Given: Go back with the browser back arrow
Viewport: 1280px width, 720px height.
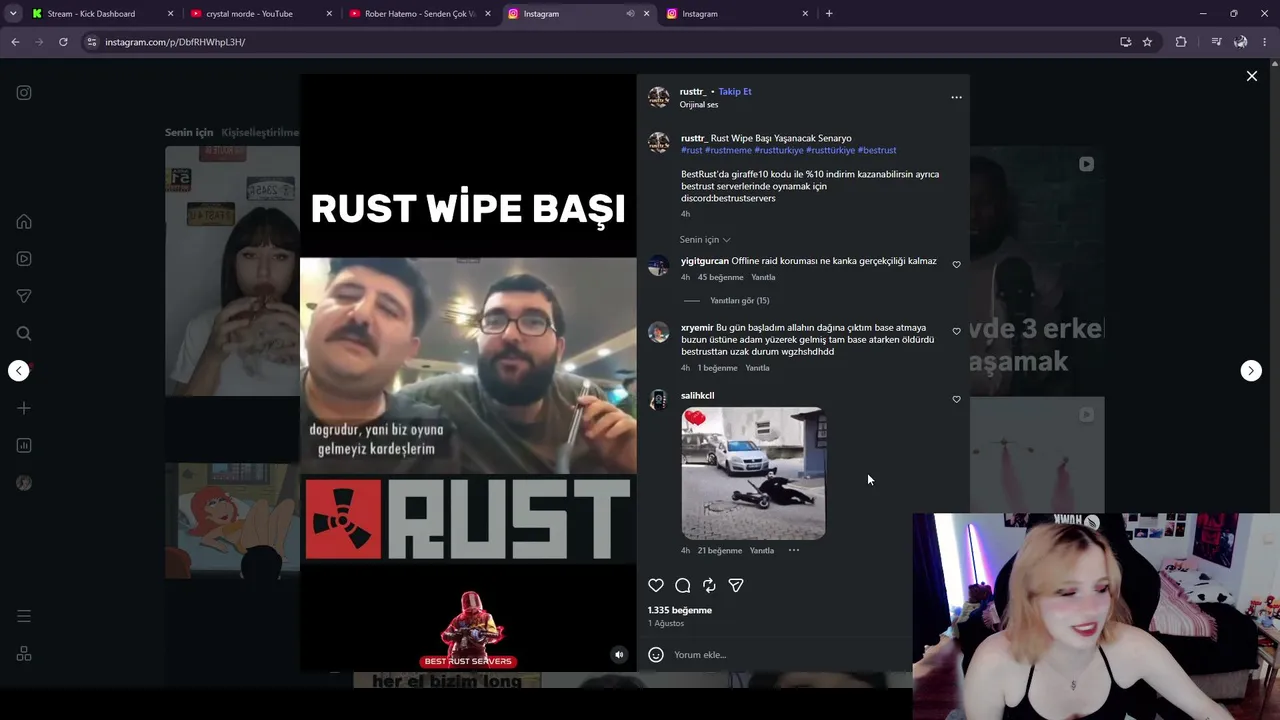Looking at the screenshot, I should coord(15,42).
